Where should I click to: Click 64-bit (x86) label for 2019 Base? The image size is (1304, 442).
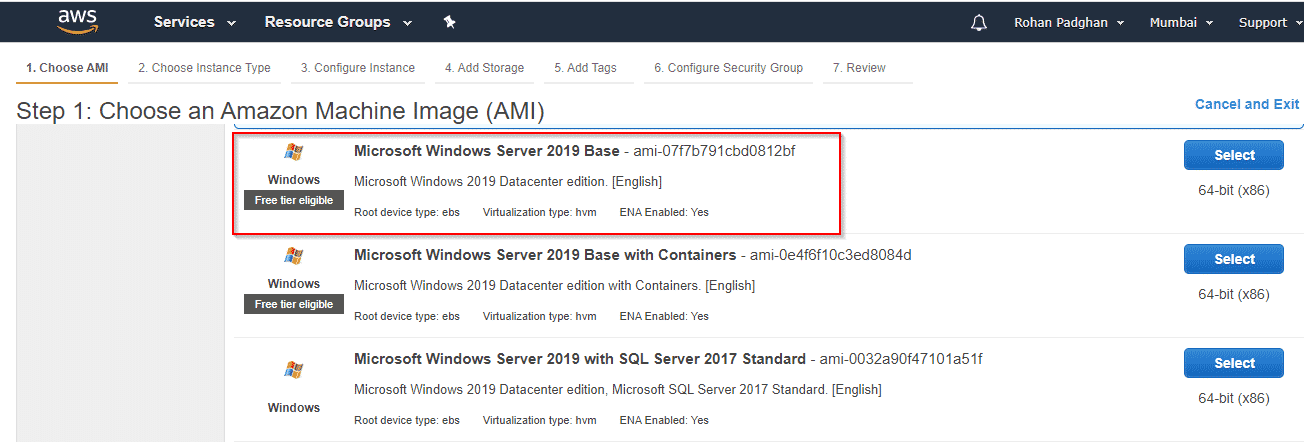[1234, 190]
